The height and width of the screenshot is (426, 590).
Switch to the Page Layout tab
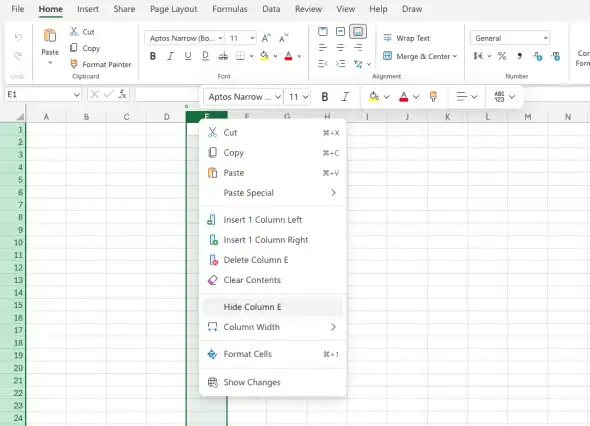coord(173,9)
